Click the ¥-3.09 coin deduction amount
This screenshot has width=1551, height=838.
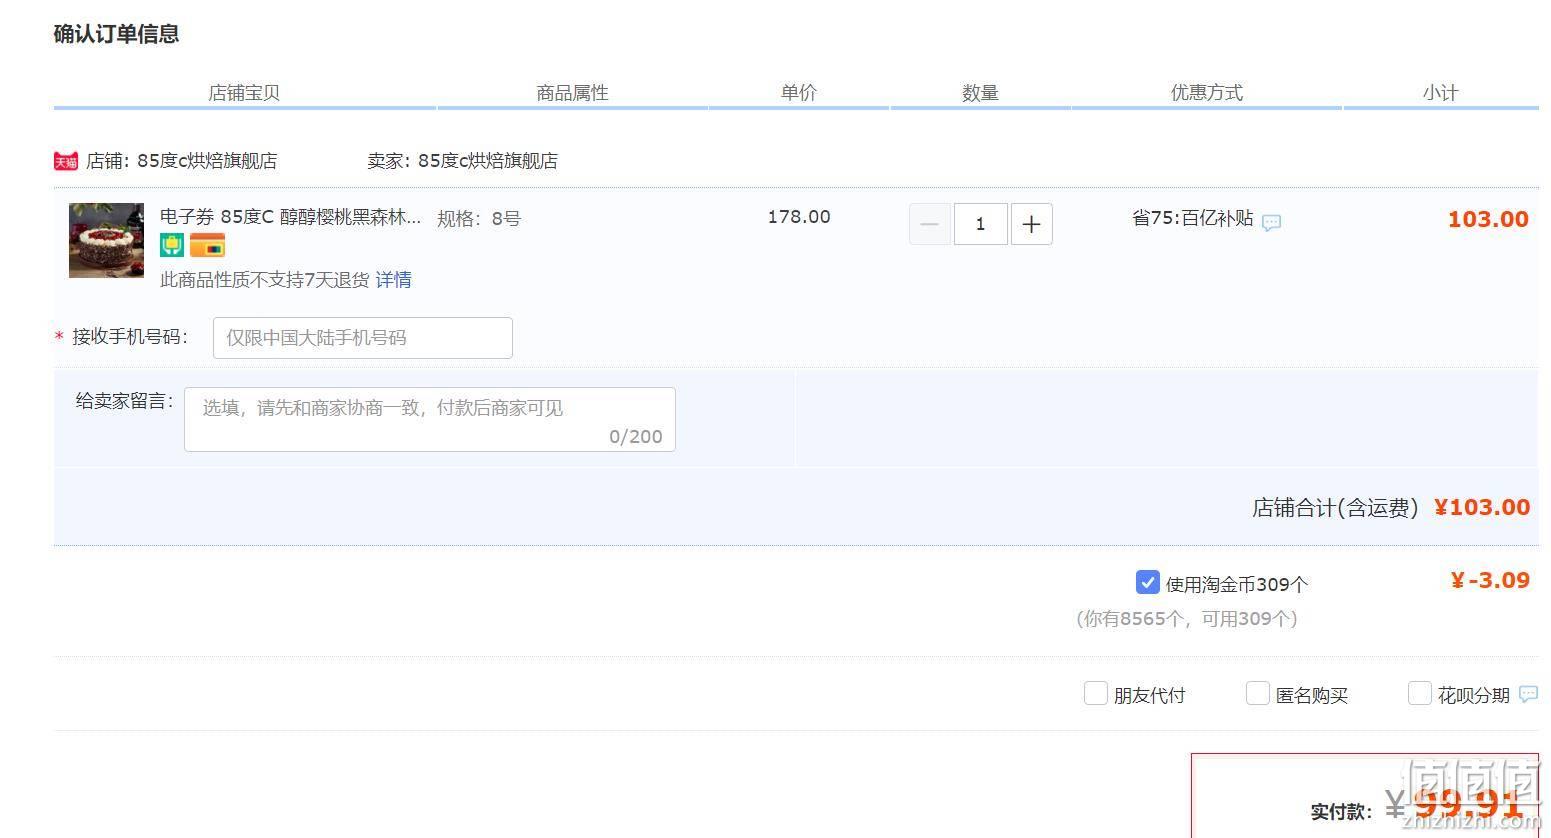click(1490, 580)
